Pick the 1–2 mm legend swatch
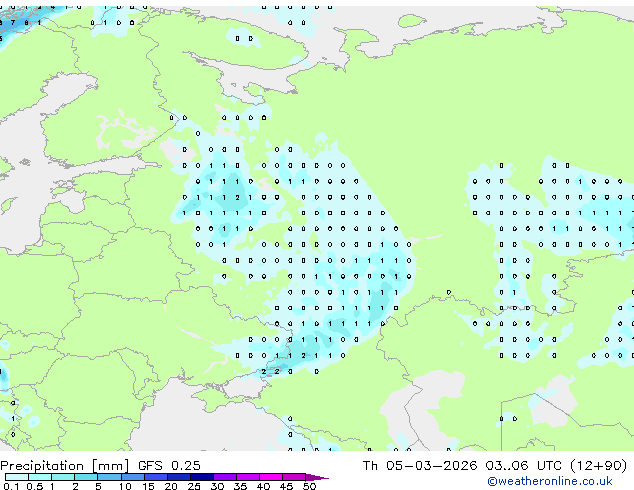634x490 pixels. (x=63, y=477)
